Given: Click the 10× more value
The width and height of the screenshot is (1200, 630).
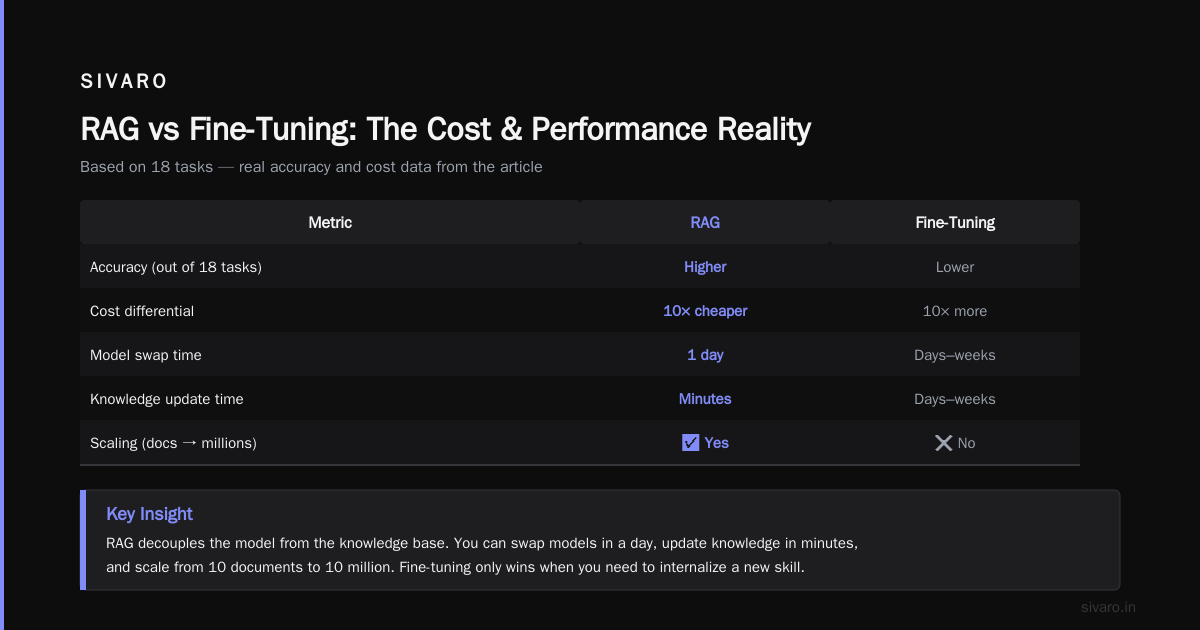Looking at the screenshot, I should tap(955, 311).
